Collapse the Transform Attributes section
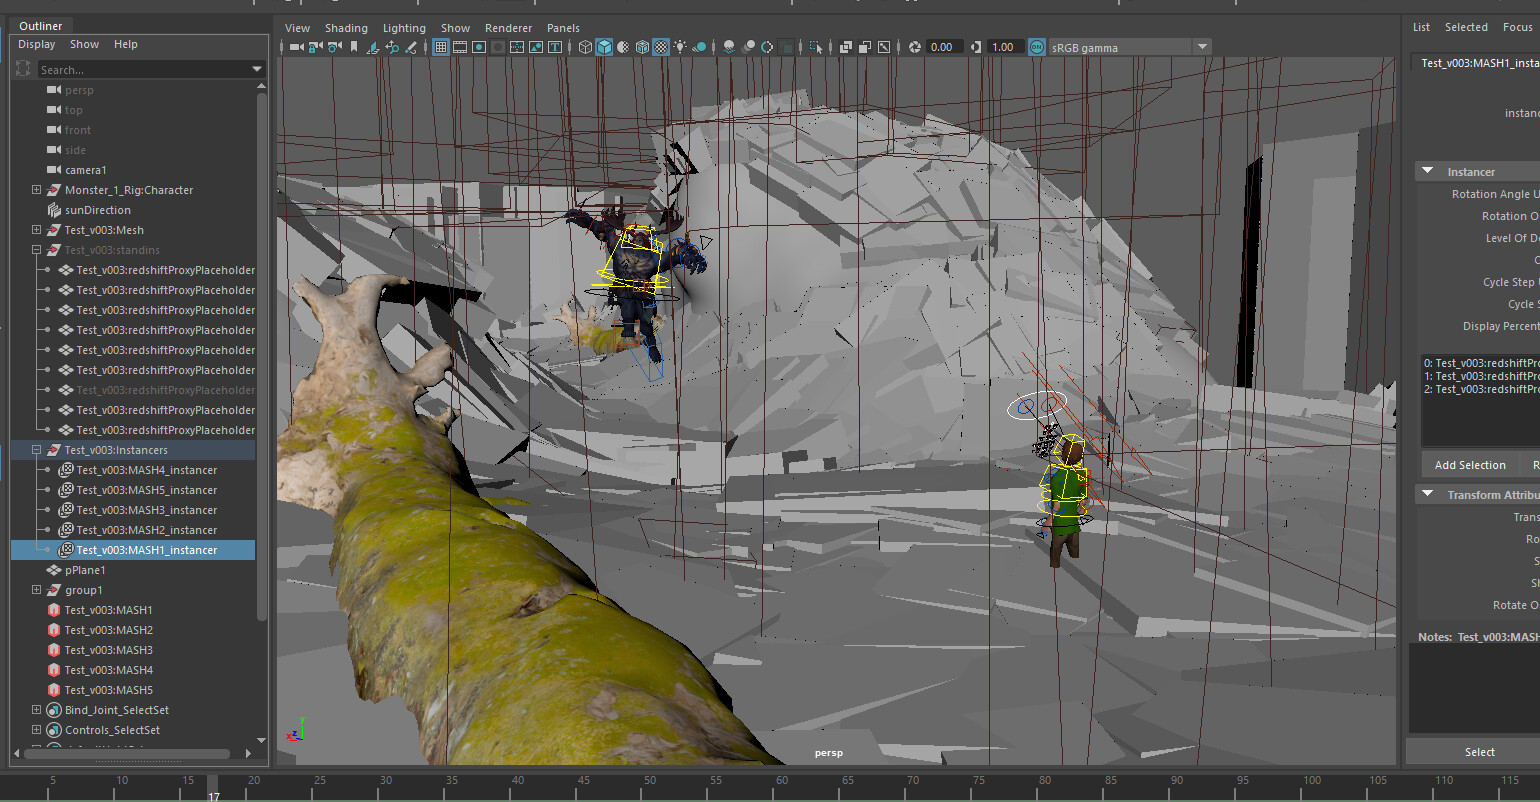 tap(1428, 494)
